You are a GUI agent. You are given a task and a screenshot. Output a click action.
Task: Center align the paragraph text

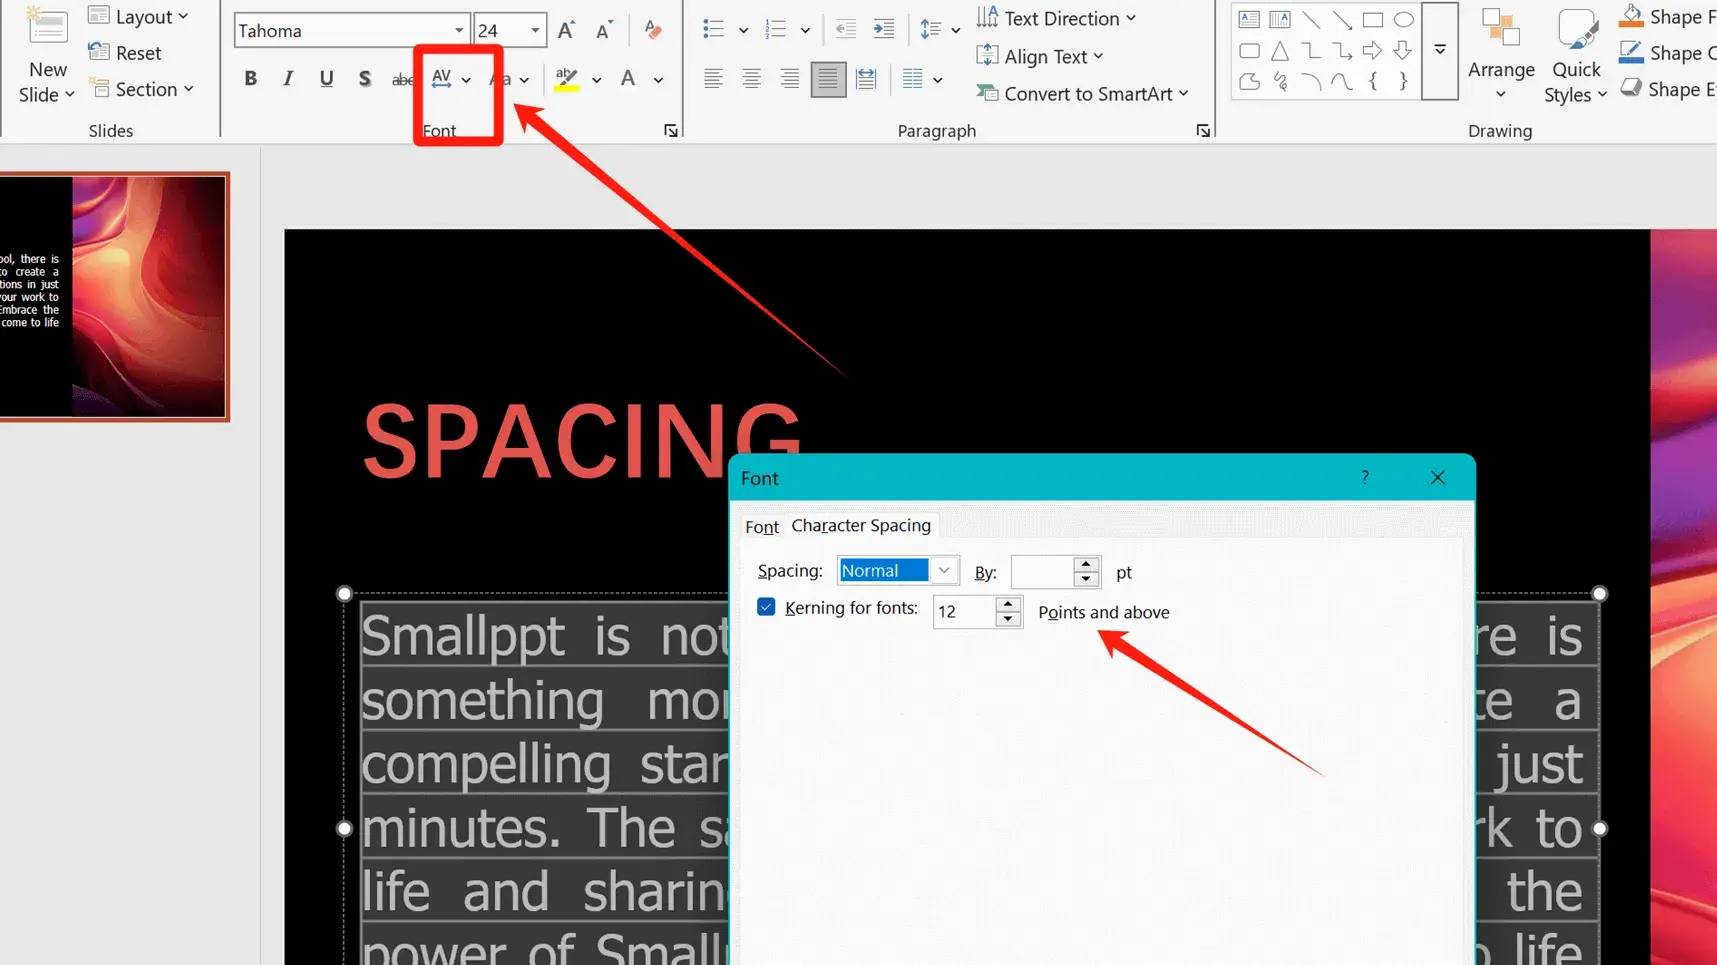pyautogui.click(x=751, y=79)
